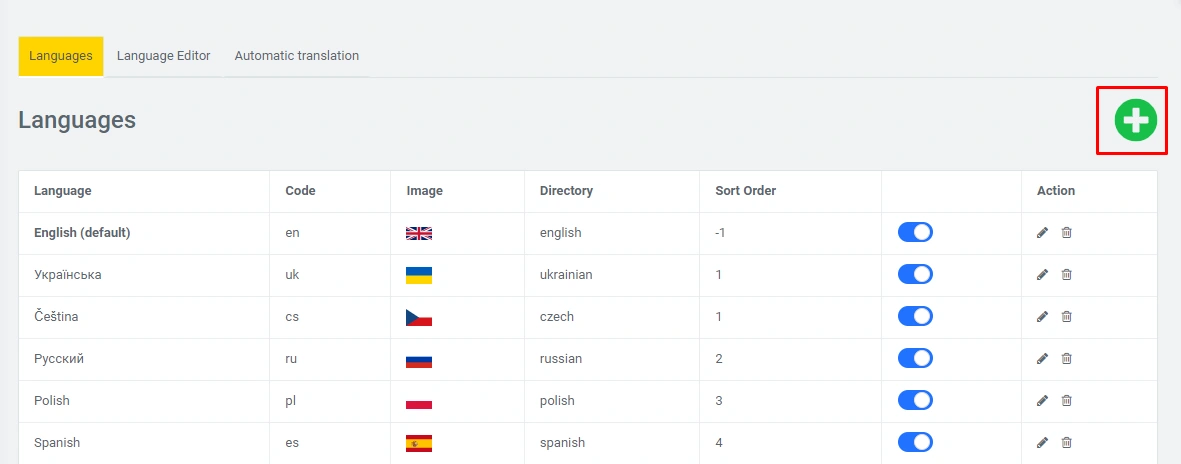Delete the Українська language via trash icon
The image size is (1181, 464).
[1066, 275]
